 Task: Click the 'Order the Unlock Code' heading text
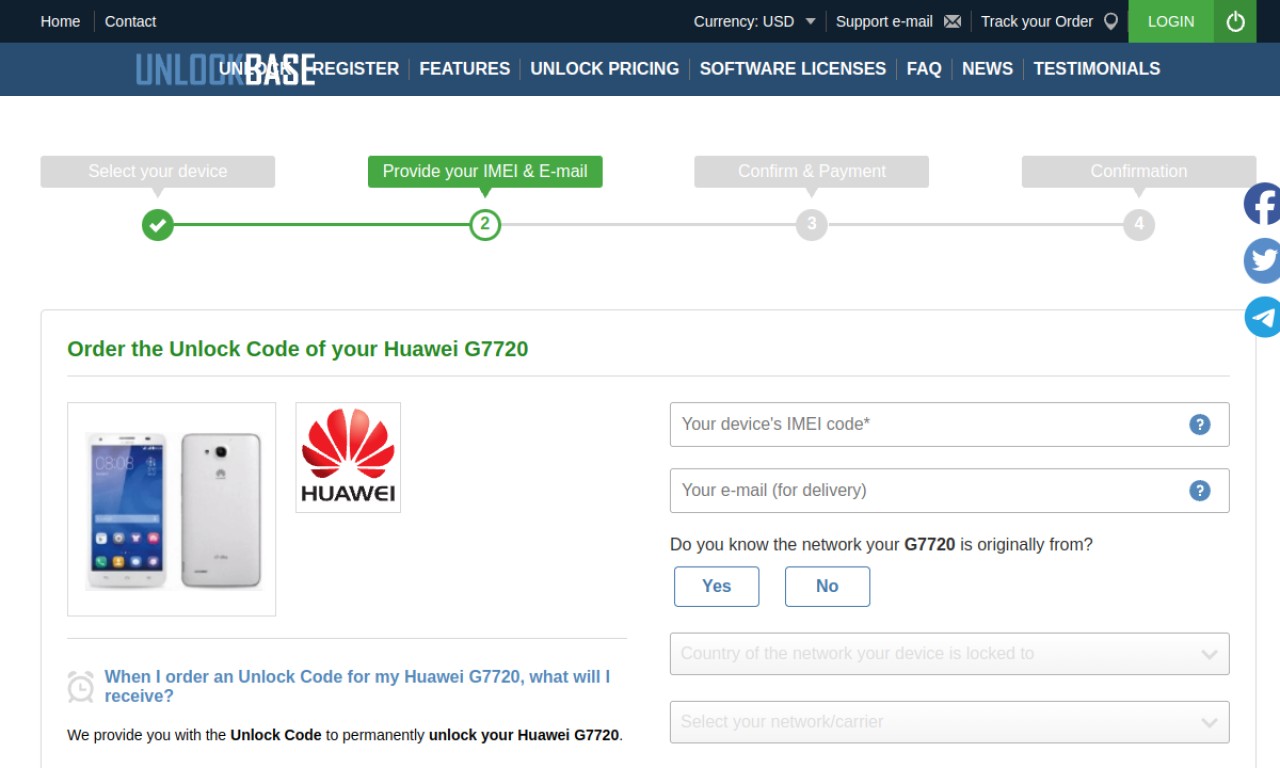click(x=297, y=349)
